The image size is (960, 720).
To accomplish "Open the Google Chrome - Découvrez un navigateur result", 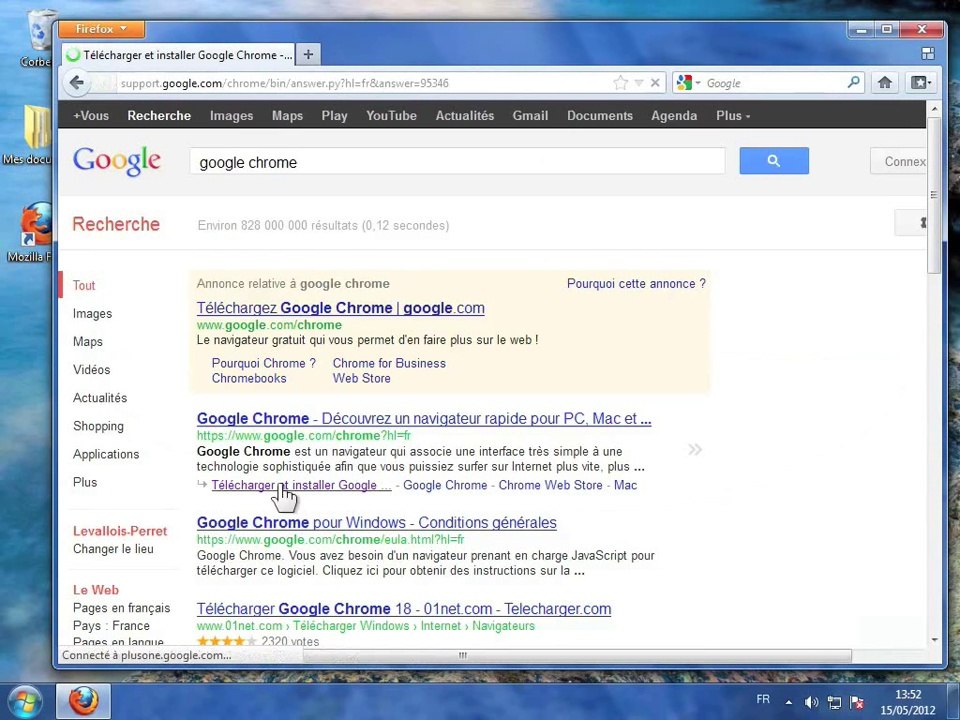I will [424, 419].
